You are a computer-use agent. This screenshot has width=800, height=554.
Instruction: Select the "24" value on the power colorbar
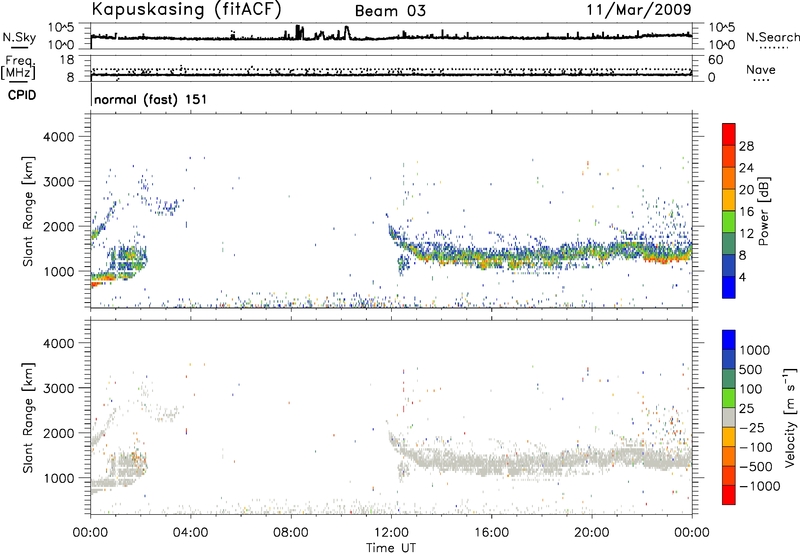(746, 168)
